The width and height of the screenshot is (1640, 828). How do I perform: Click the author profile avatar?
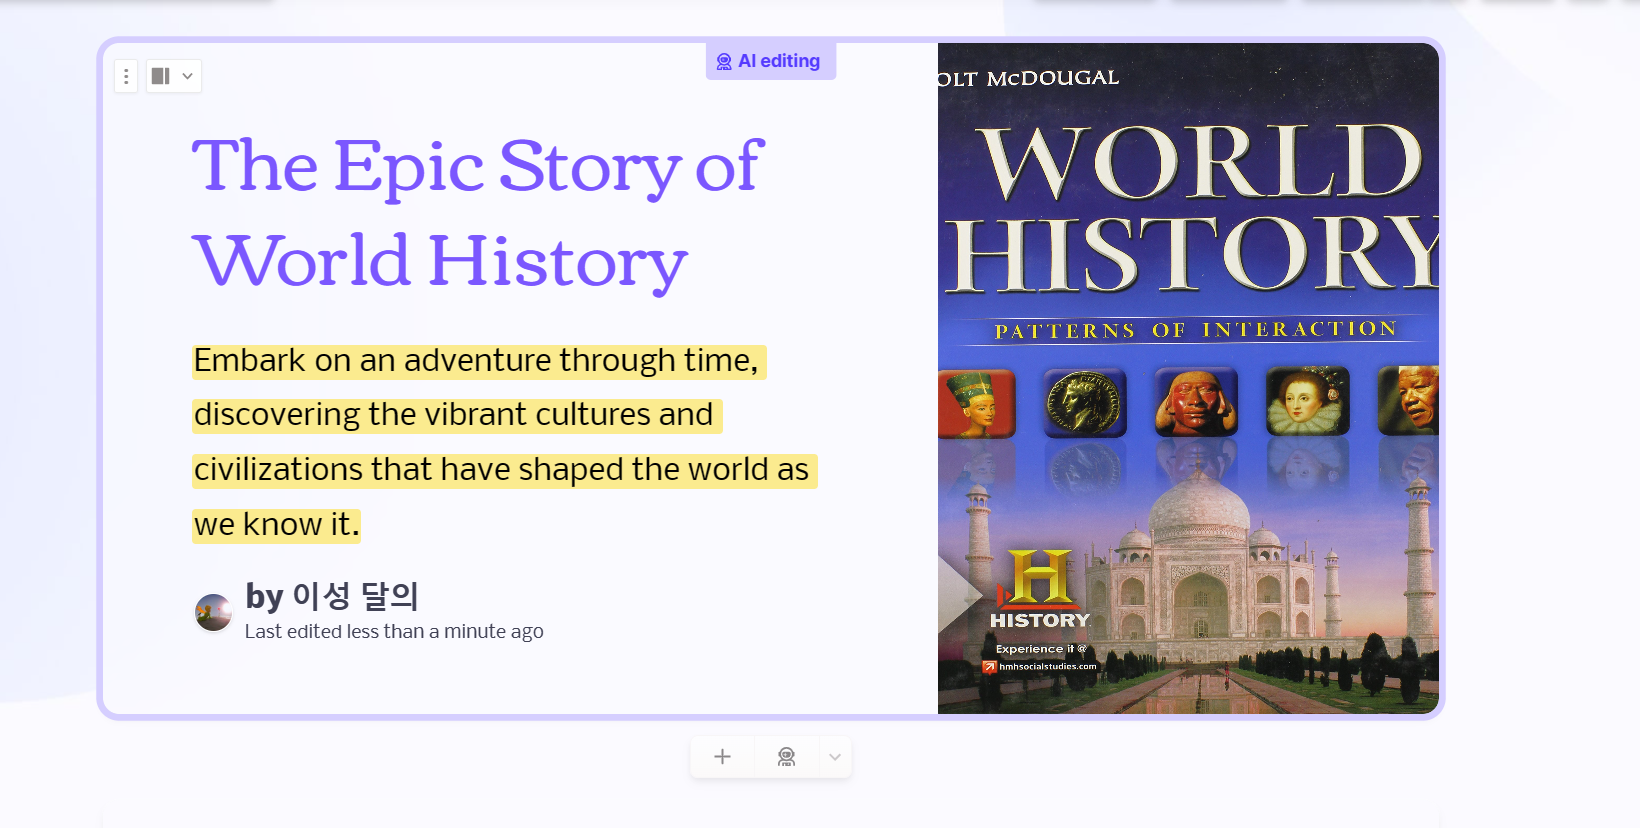coord(213,613)
